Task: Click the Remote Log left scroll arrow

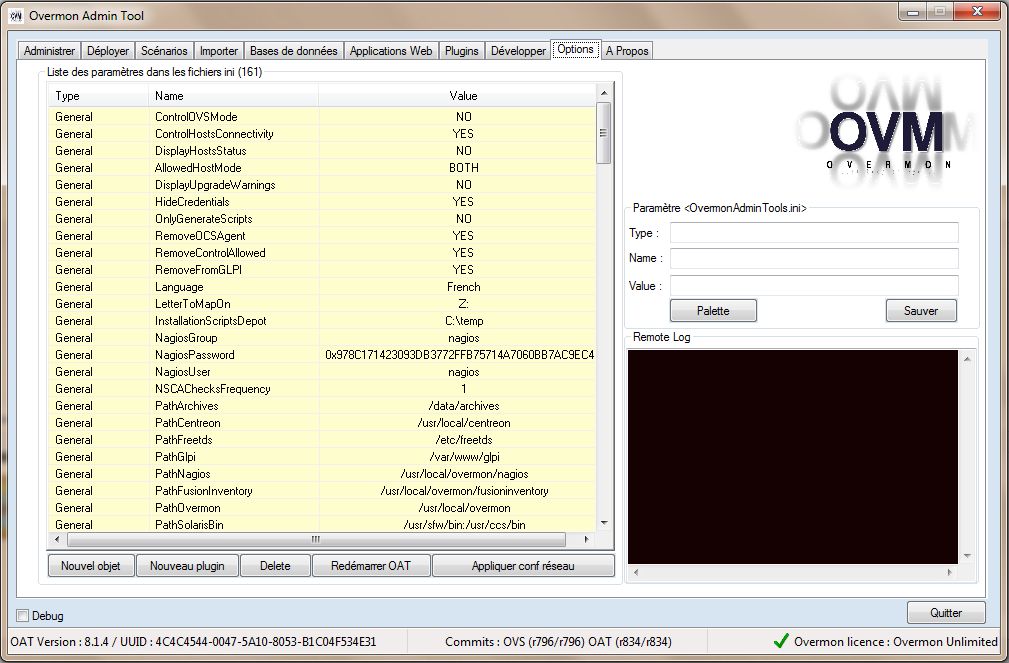Action: [x=636, y=572]
